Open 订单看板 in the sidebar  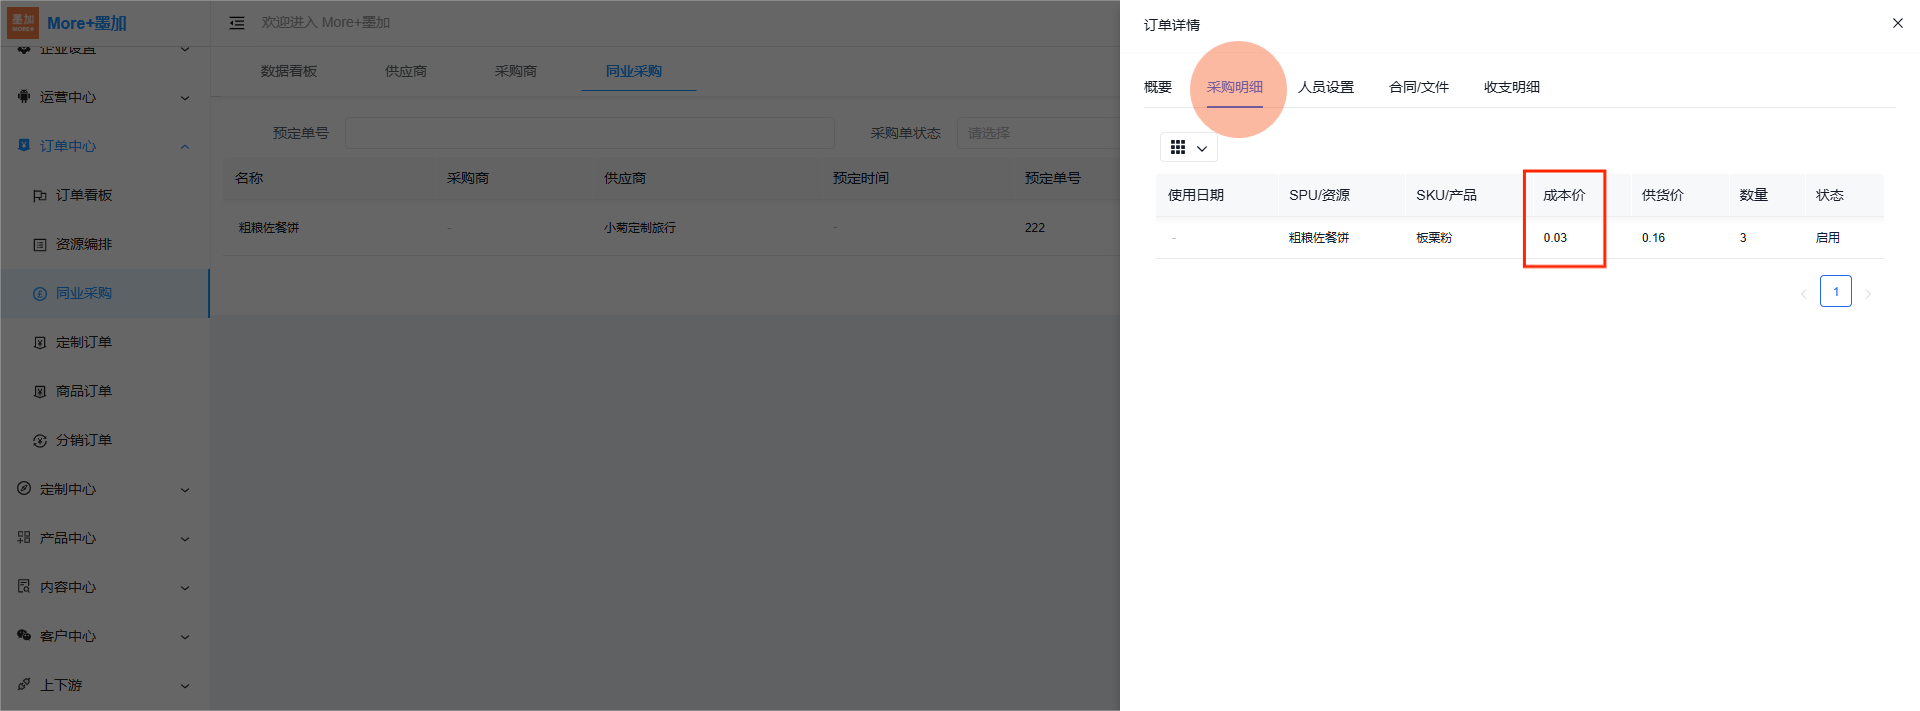[83, 195]
